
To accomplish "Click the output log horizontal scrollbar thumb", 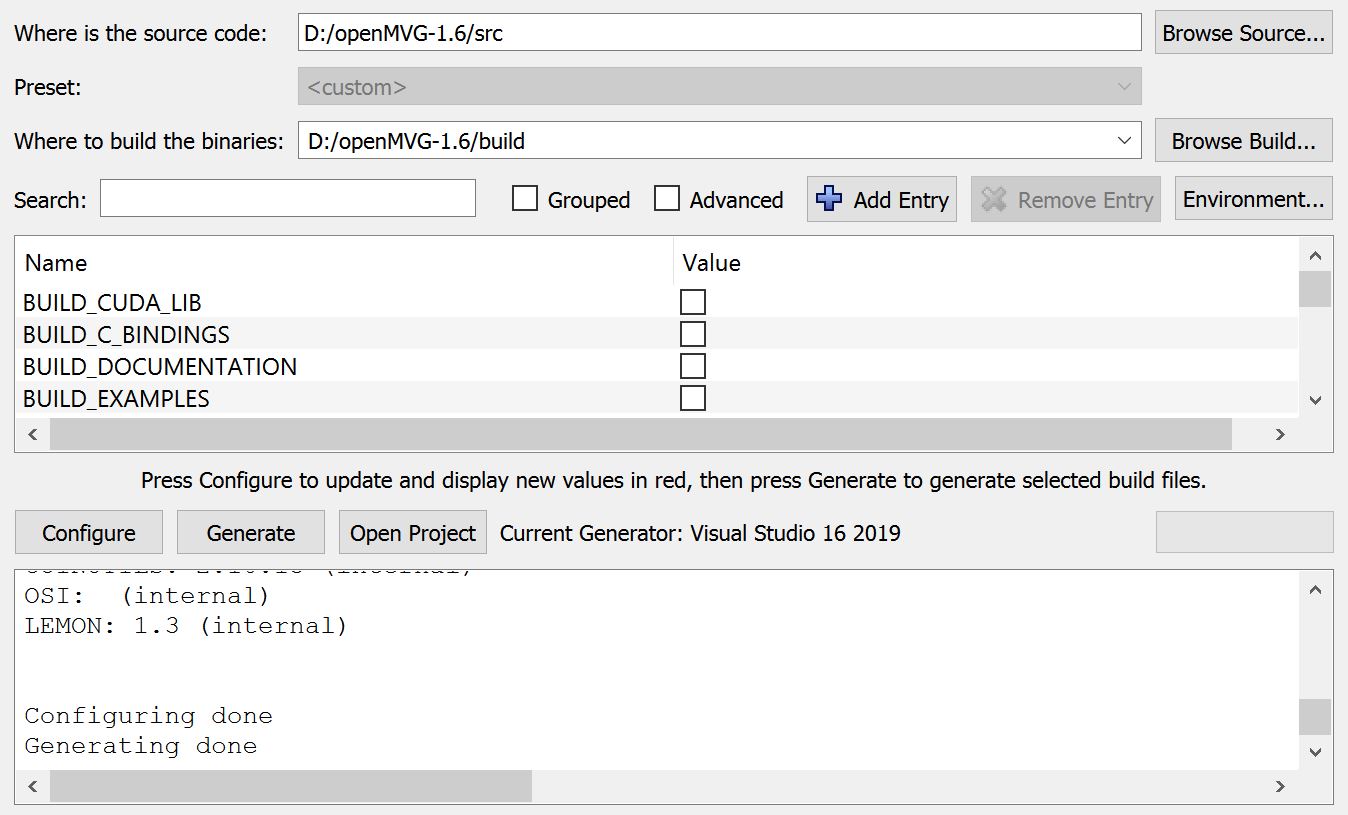I will click(291, 786).
